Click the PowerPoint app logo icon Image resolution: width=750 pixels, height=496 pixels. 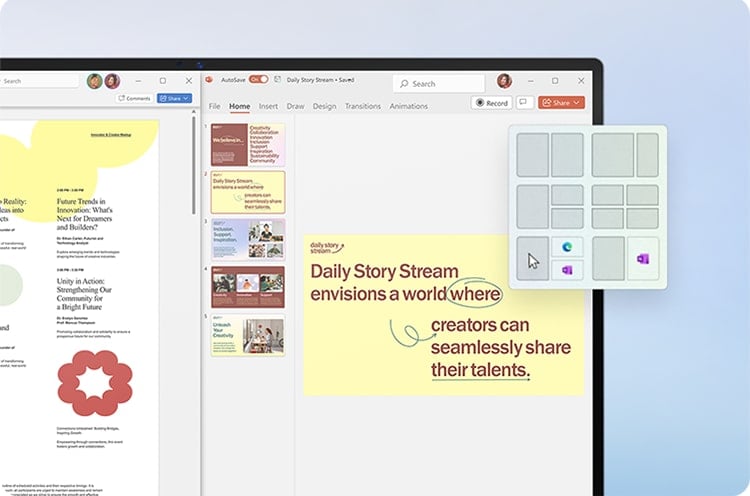click(210, 80)
